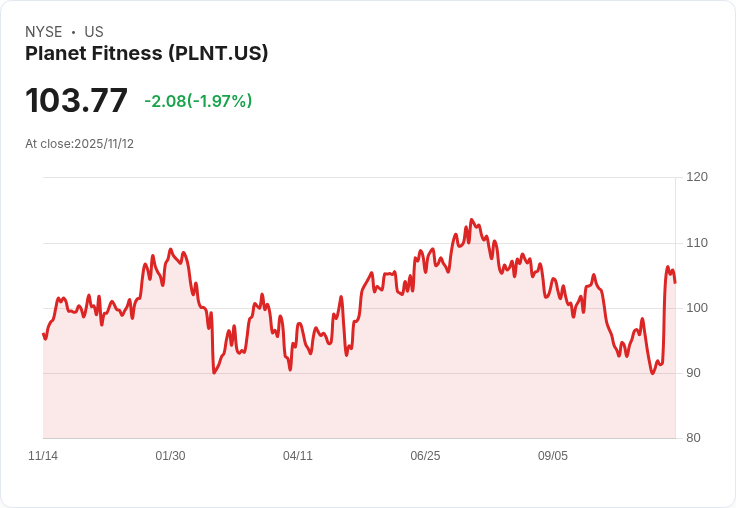The image size is (736, 508).
Task: Click the 103.77 closing price
Action: (x=76, y=101)
